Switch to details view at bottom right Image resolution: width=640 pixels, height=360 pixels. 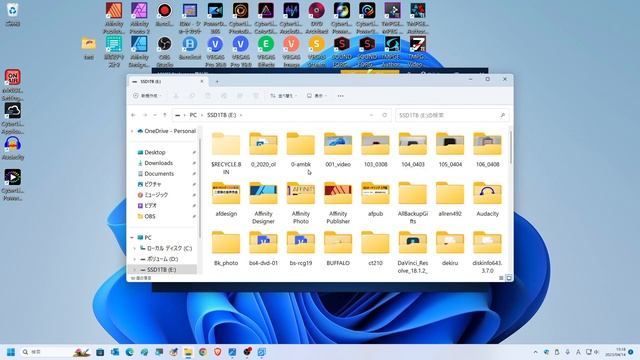[501, 278]
